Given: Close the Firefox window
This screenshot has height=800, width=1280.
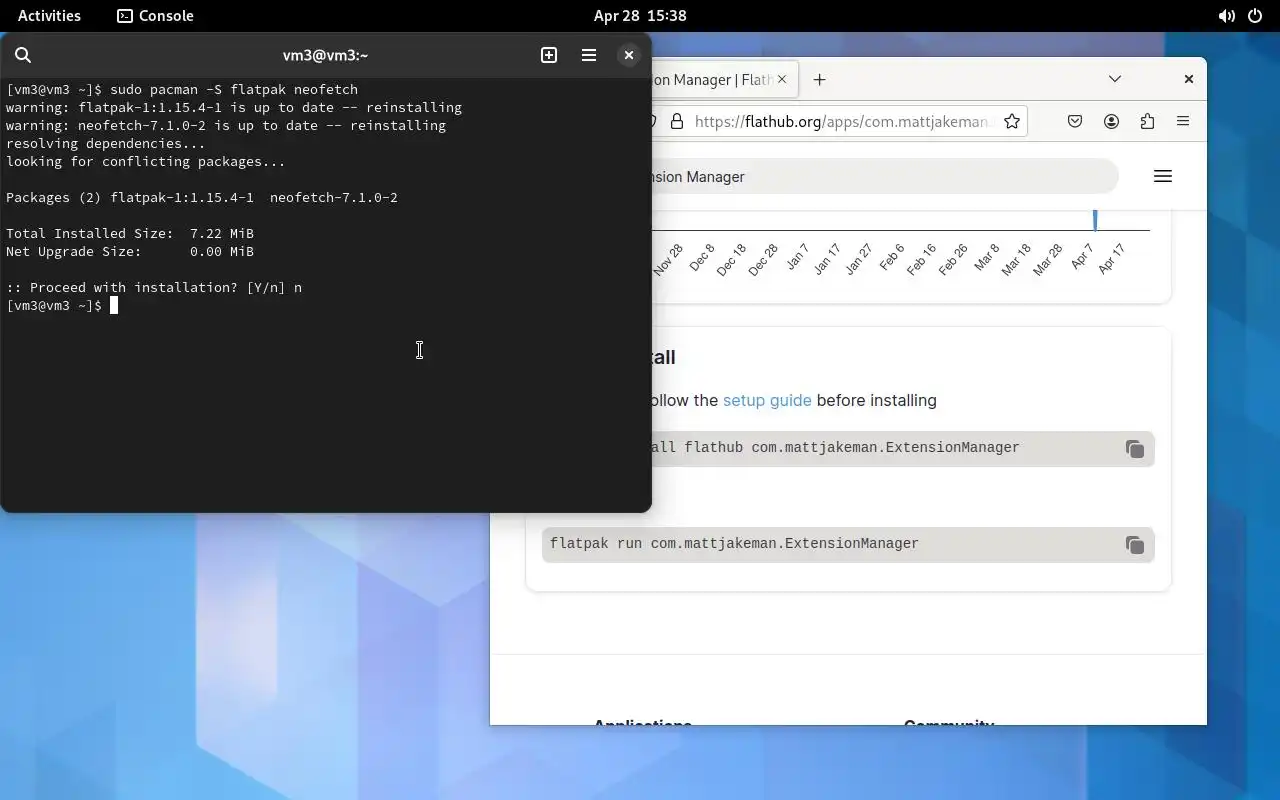Looking at the screenshot, I should click(1189, 79).
